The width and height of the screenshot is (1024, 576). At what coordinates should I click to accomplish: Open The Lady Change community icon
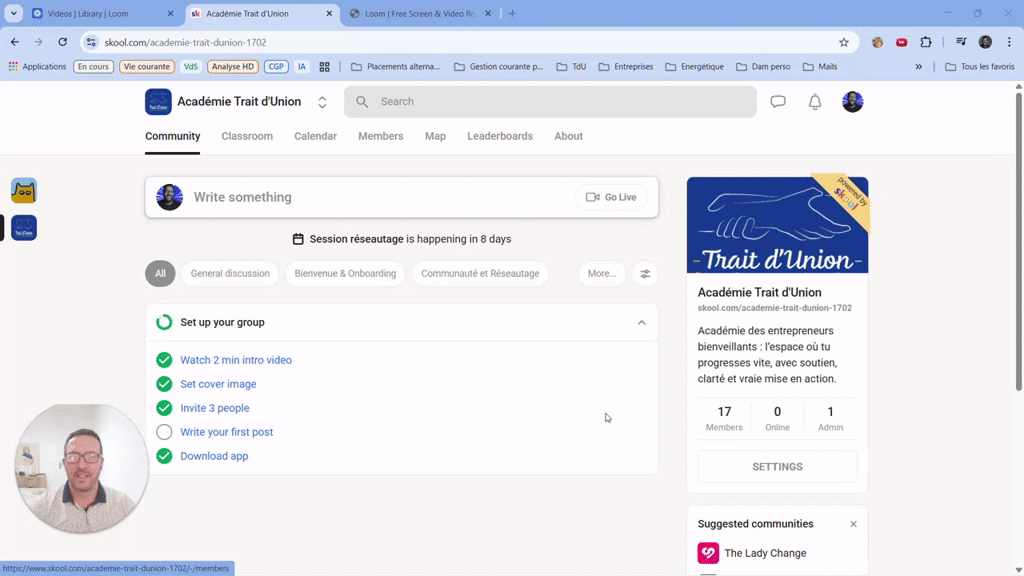708,553
